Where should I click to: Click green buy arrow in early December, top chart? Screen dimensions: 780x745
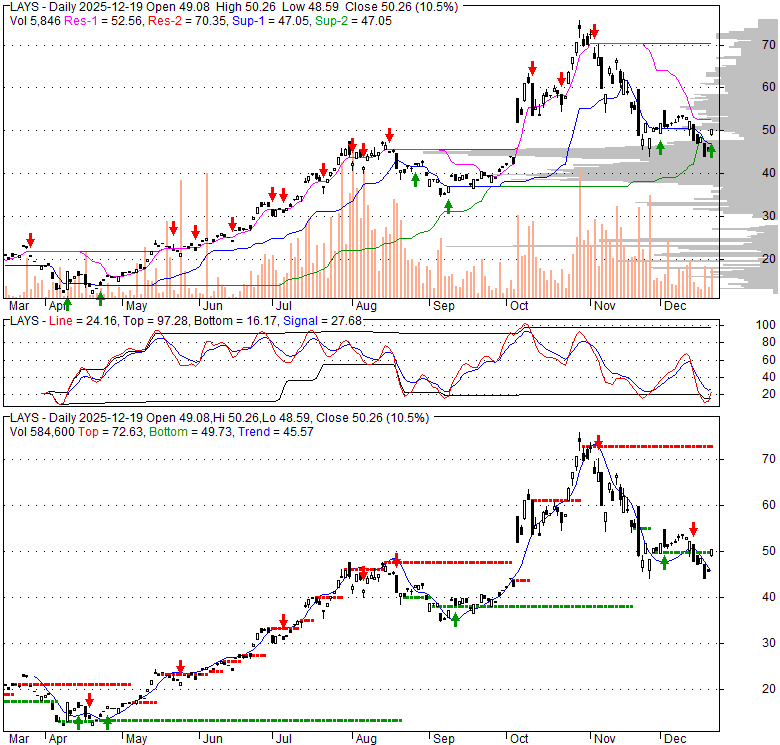pyautogui.click(x=660, y=147)
